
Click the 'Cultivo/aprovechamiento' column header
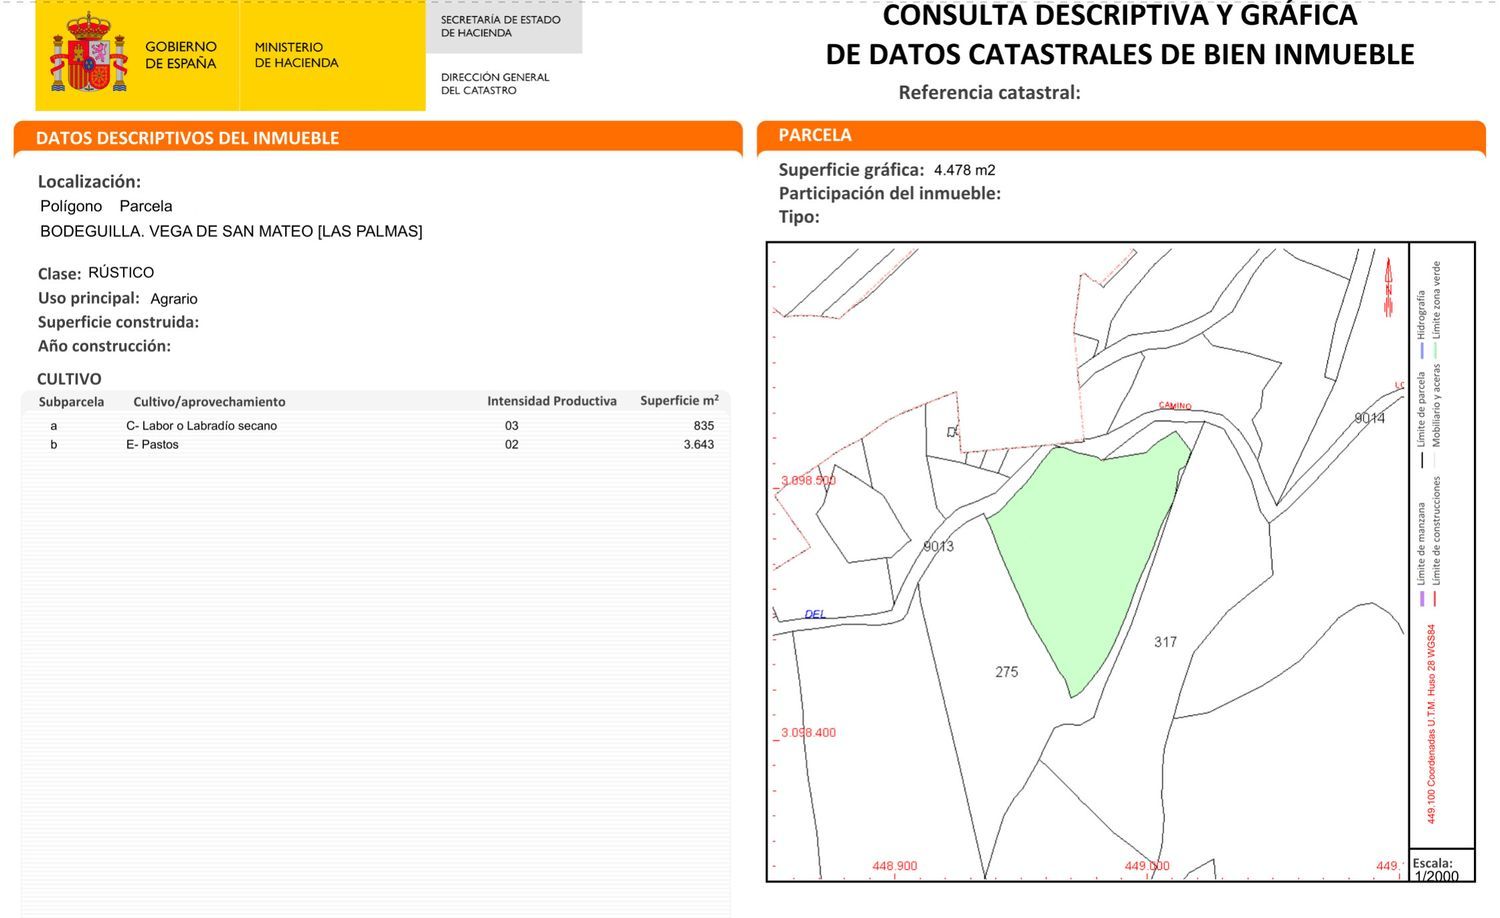coord(209,402)
